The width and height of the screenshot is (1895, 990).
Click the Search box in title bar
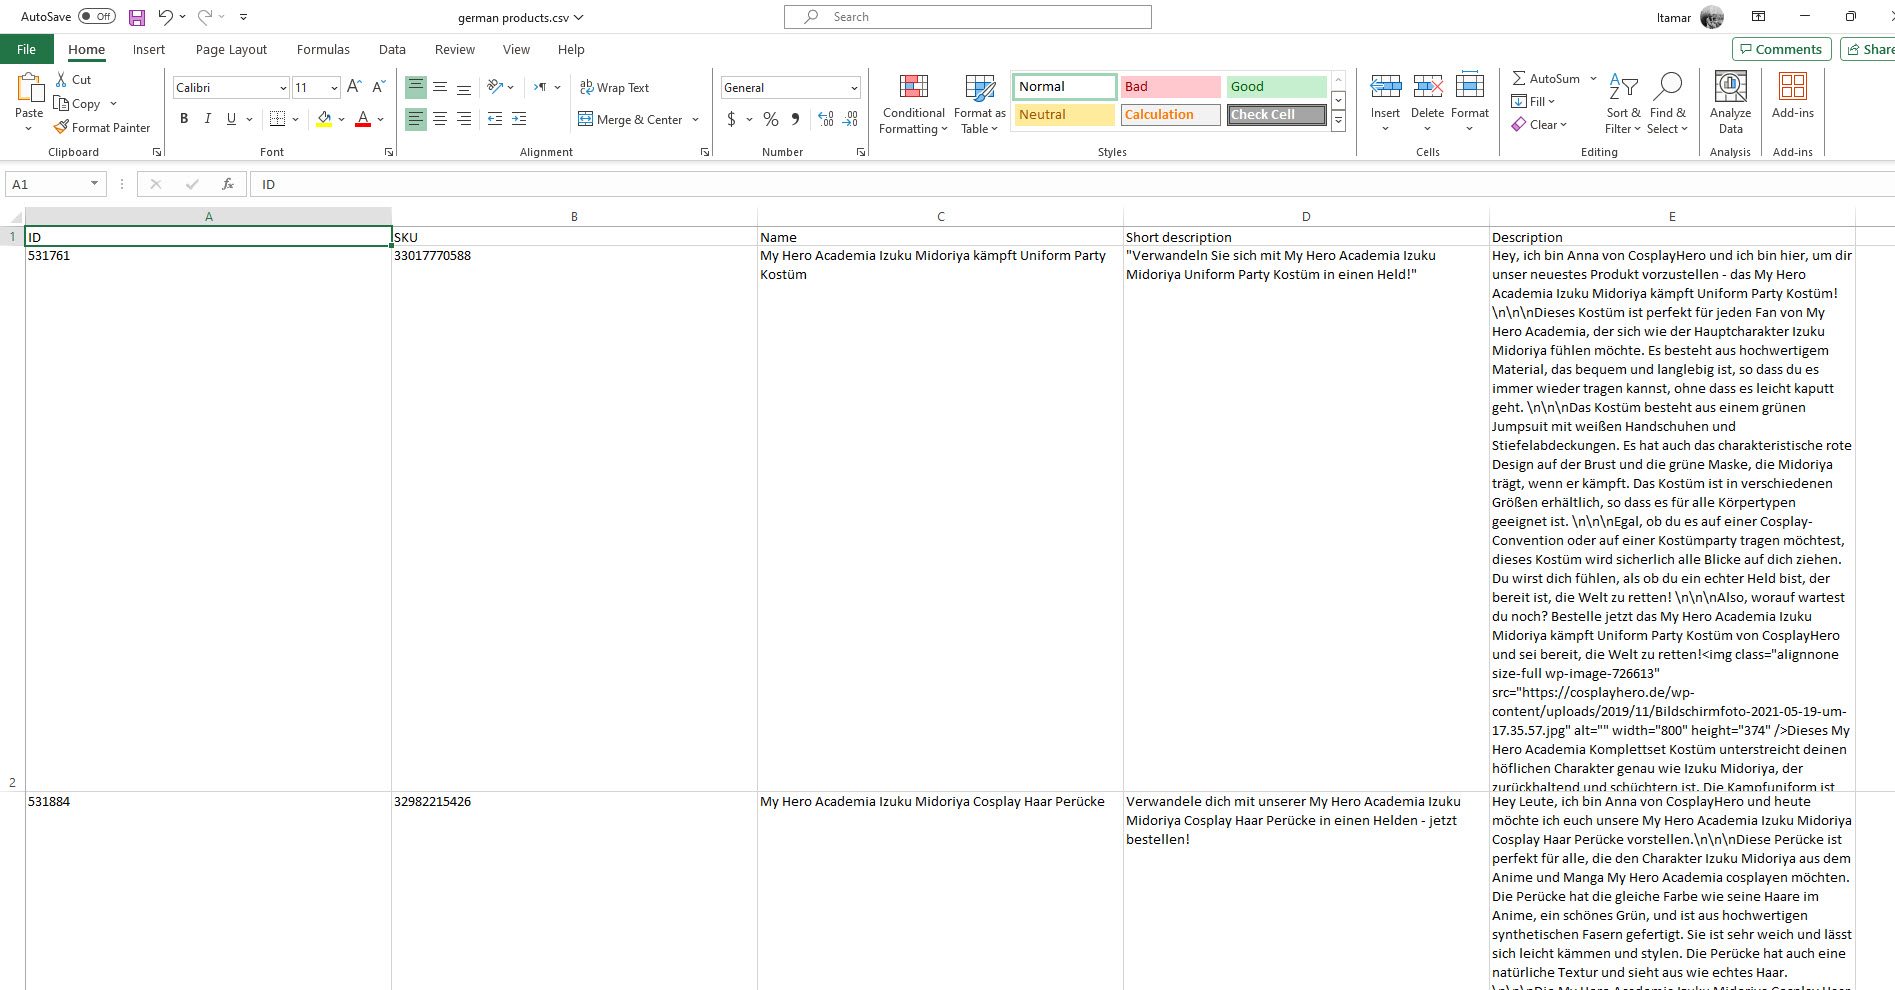pos(968,17)
